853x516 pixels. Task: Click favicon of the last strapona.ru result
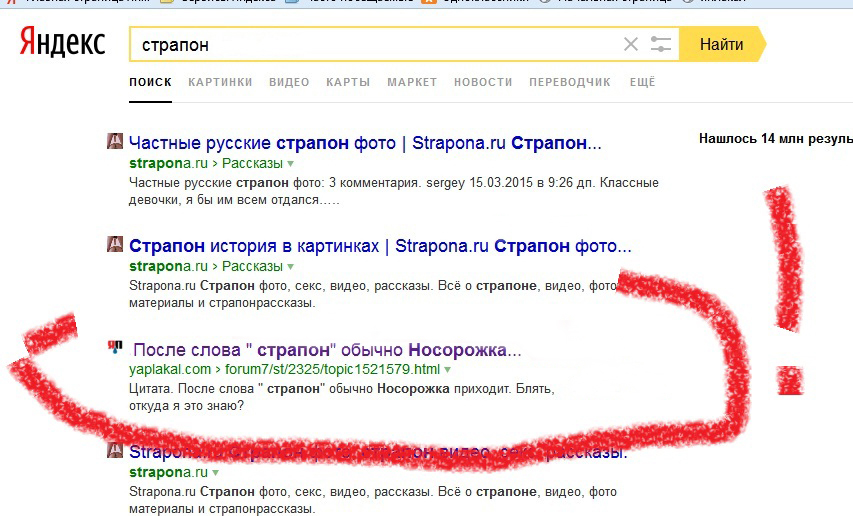click(x=115, y=450)
